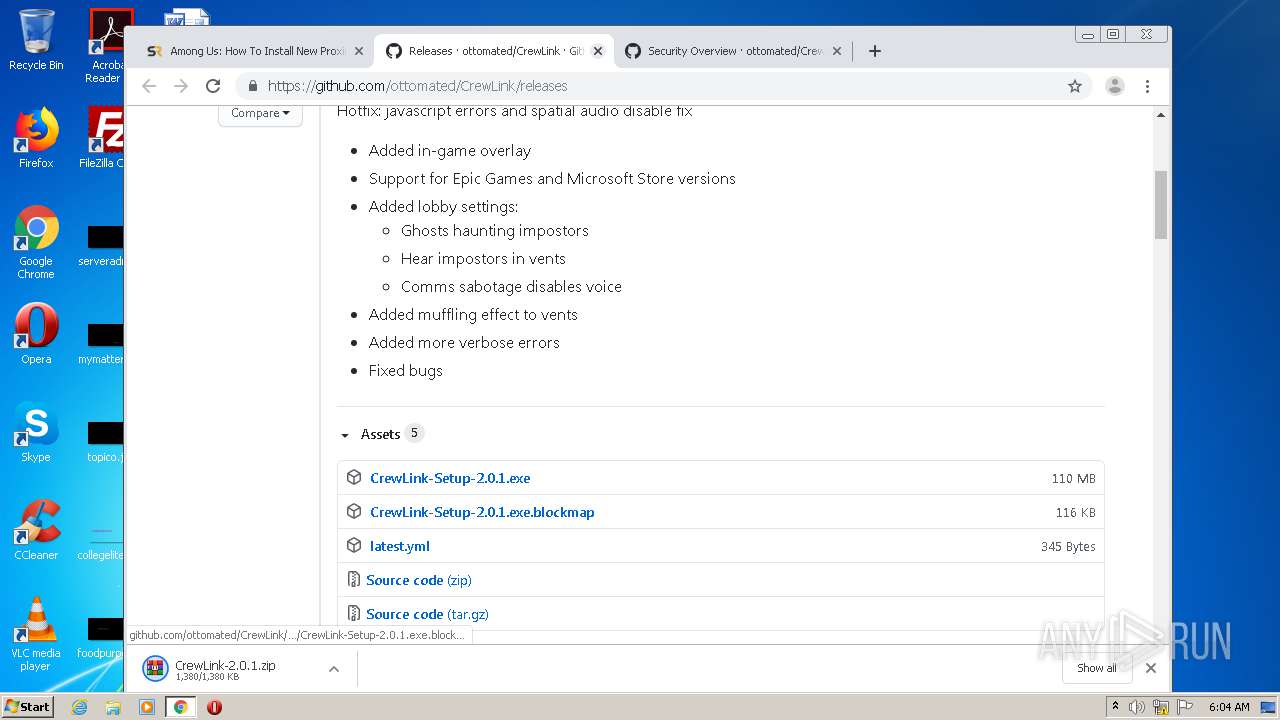Click the Chrome taskbar icon

tap(180, 707)
